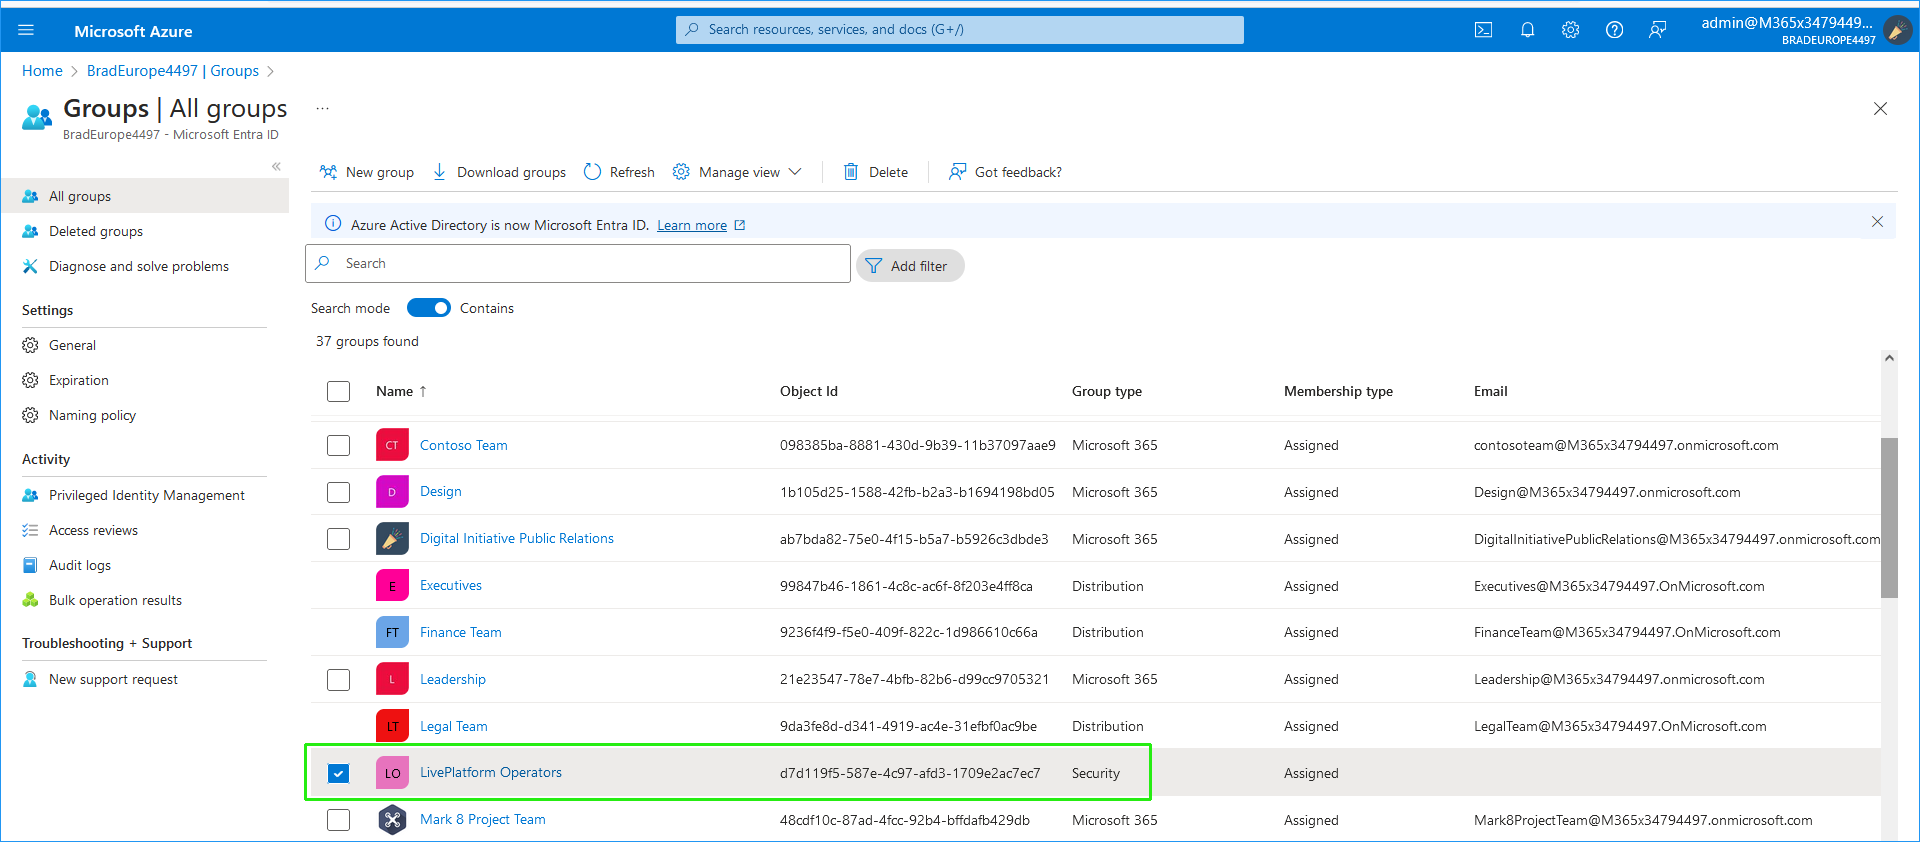
Task: Open the portal hamburger menu
Action: (26, 30)
